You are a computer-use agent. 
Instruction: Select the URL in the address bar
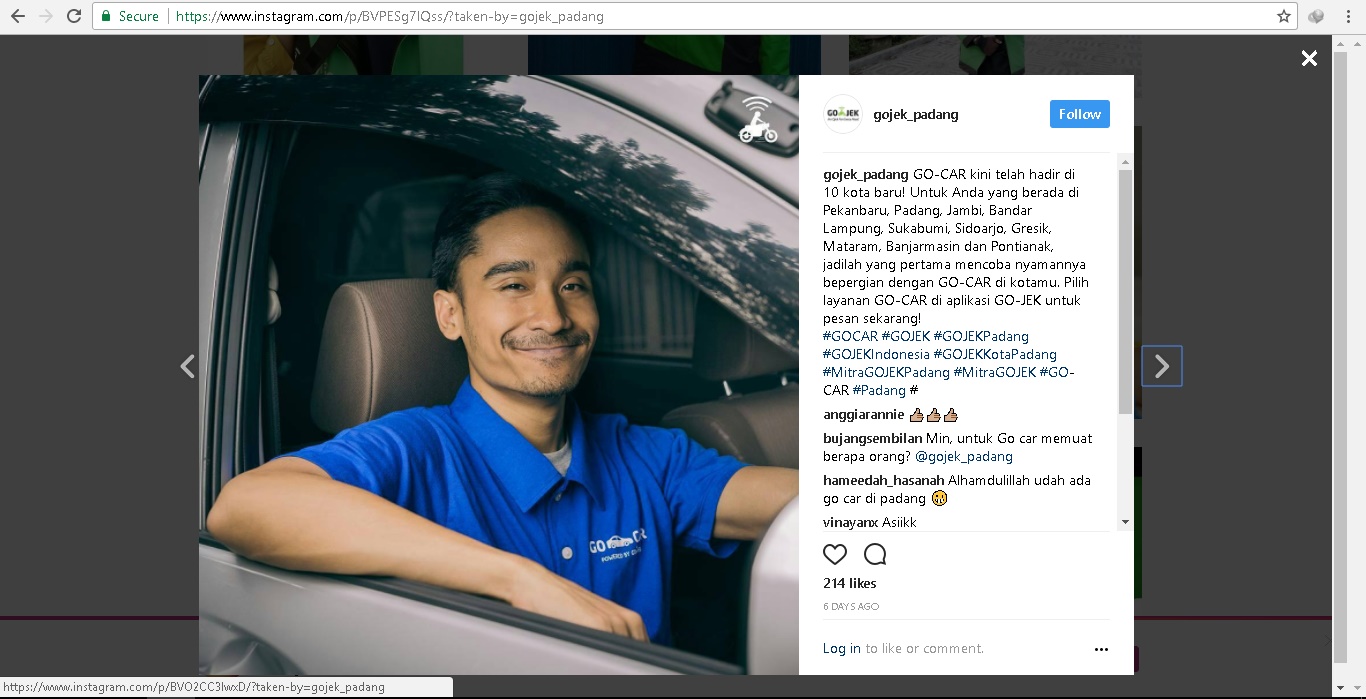click(390, 16)
